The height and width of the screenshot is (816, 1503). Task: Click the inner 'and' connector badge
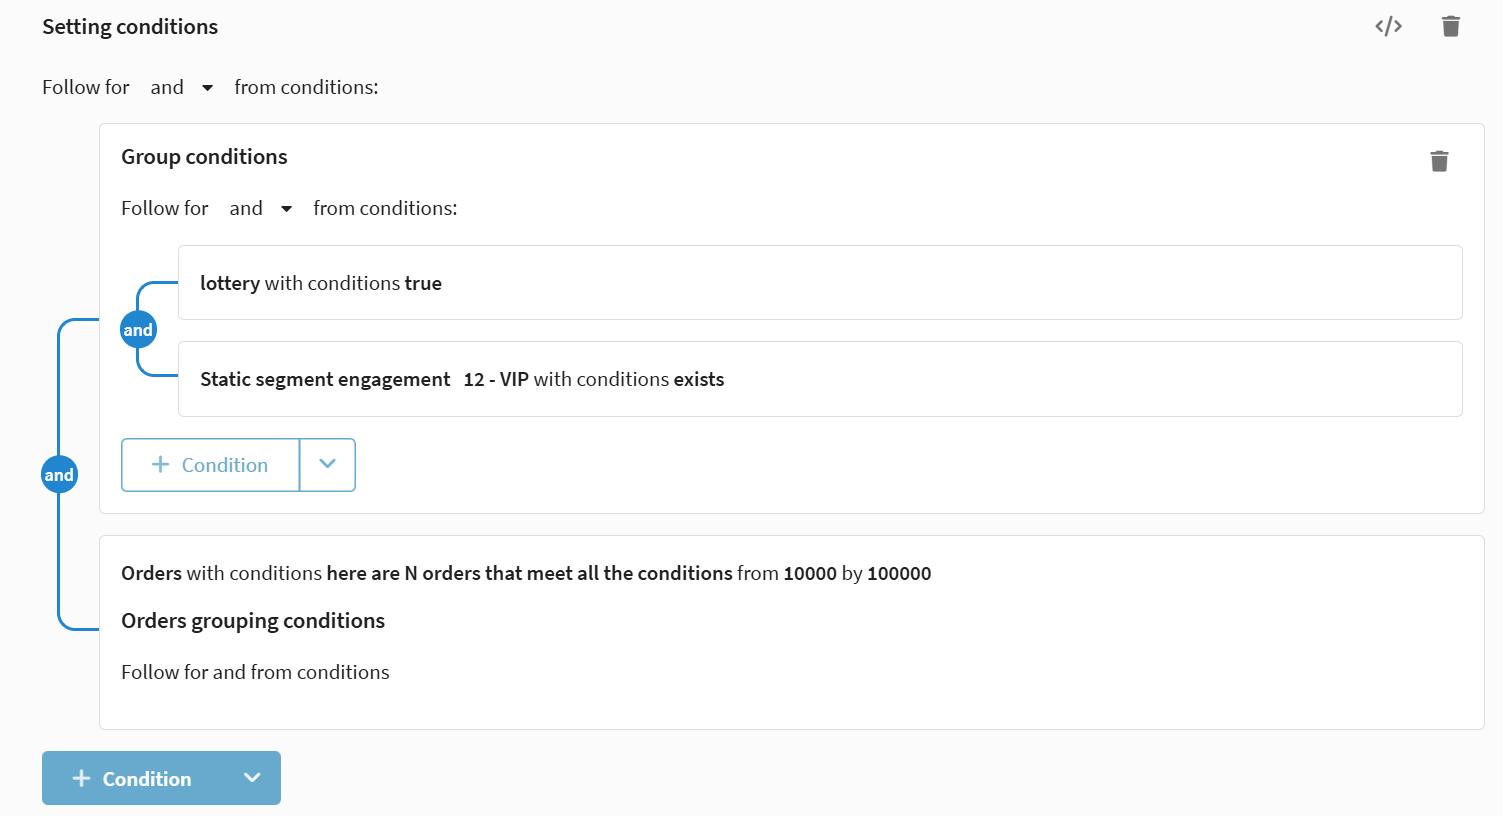point(138,330)
